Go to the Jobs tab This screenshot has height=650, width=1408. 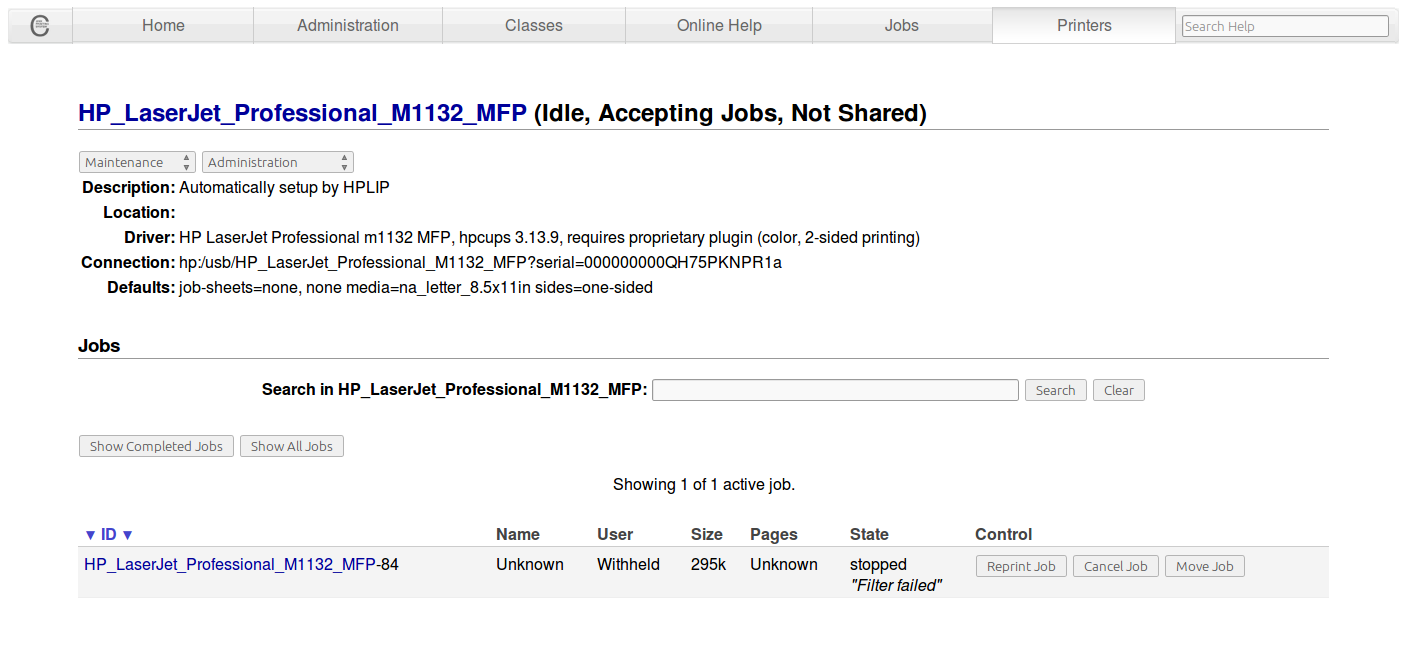coord(902,26)
